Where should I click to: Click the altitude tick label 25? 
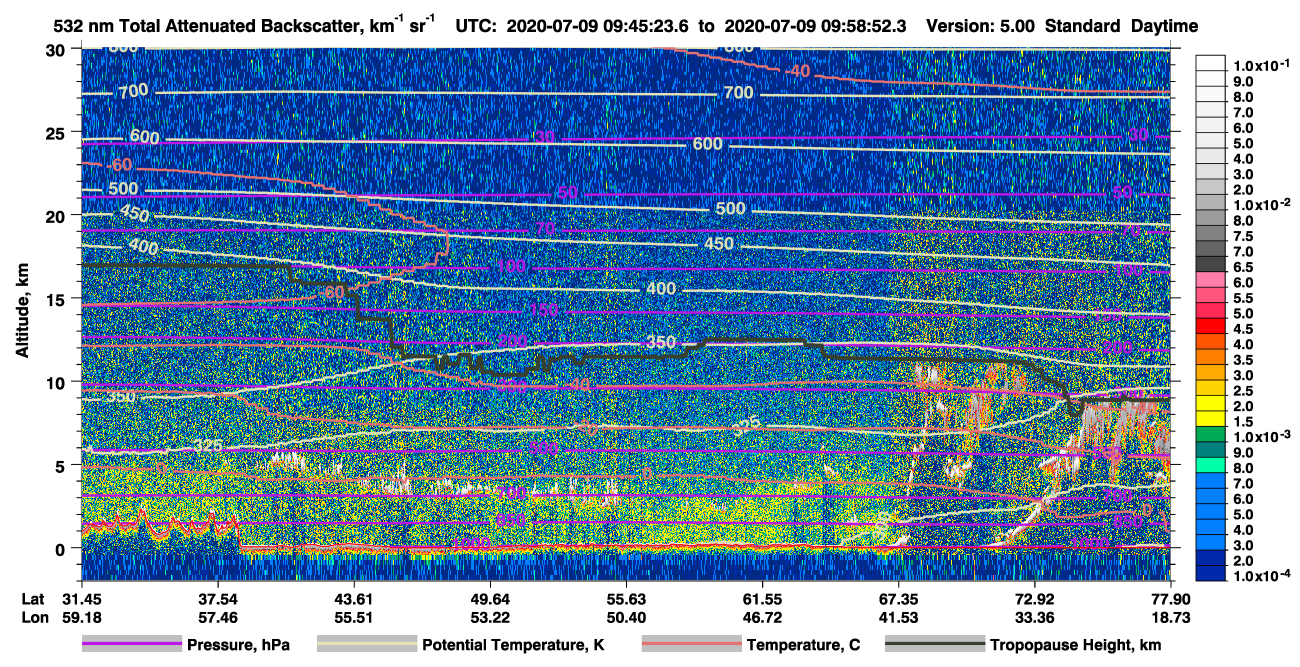[x=57, y=132]
